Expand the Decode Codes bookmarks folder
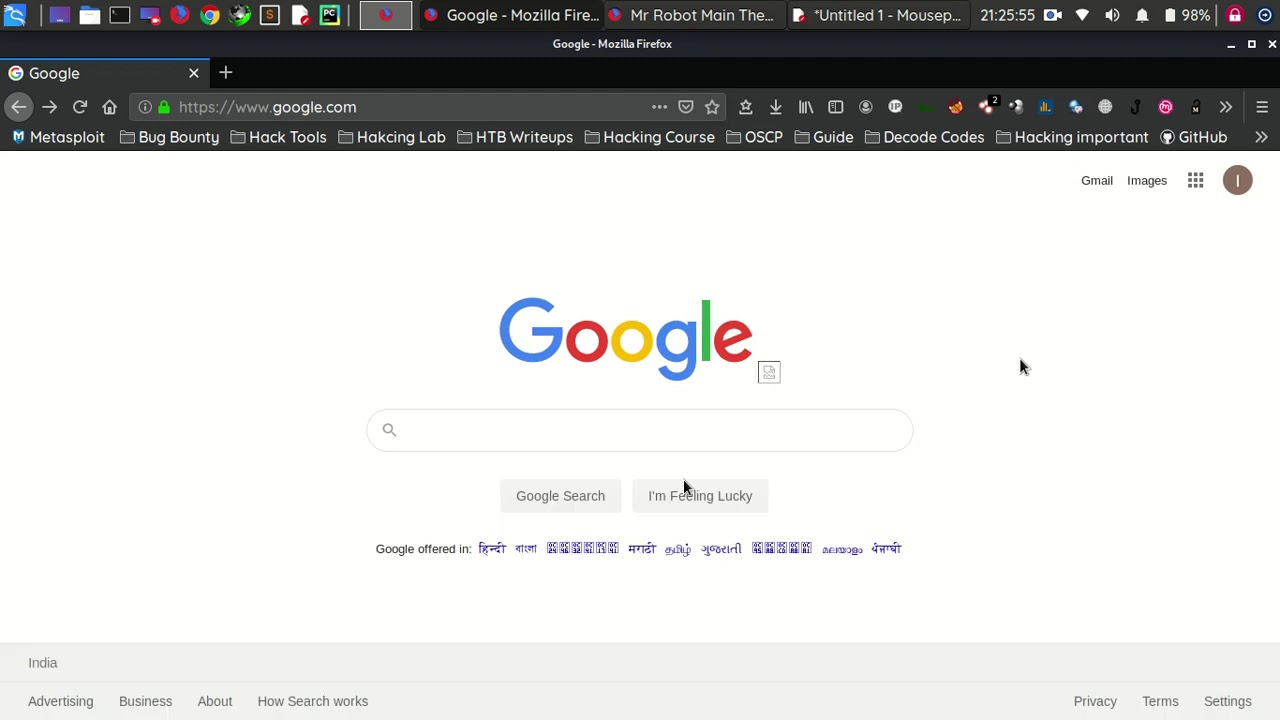The image size is (1280, 720). click(925, 137)
